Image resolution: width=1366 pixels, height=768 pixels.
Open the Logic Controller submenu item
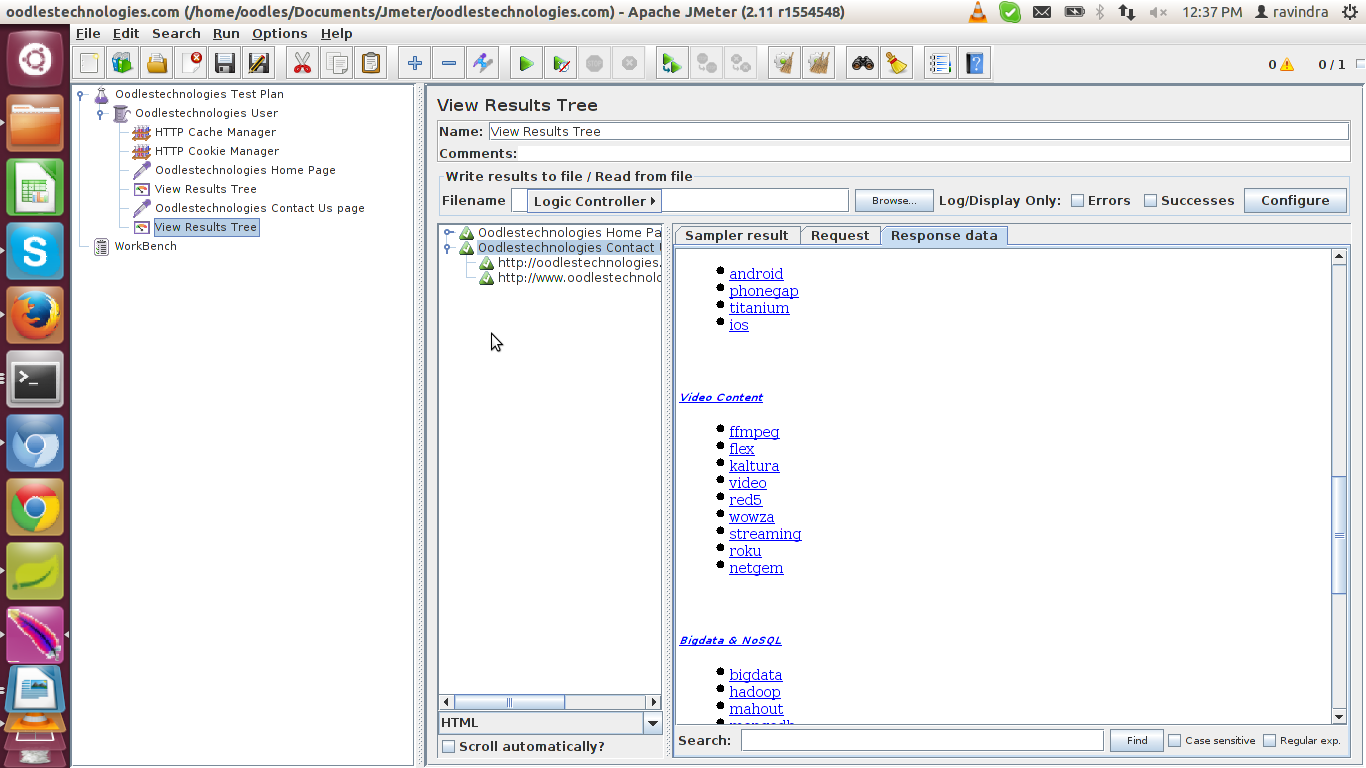tap(594, 201)
